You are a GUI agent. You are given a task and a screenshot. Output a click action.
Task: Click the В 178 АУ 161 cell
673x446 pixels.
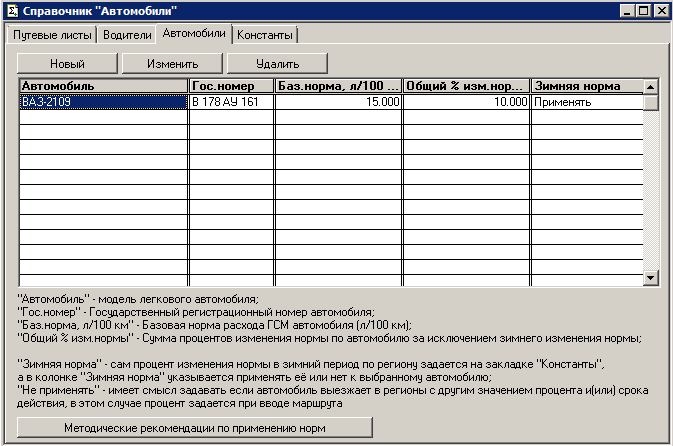[231, 102]
